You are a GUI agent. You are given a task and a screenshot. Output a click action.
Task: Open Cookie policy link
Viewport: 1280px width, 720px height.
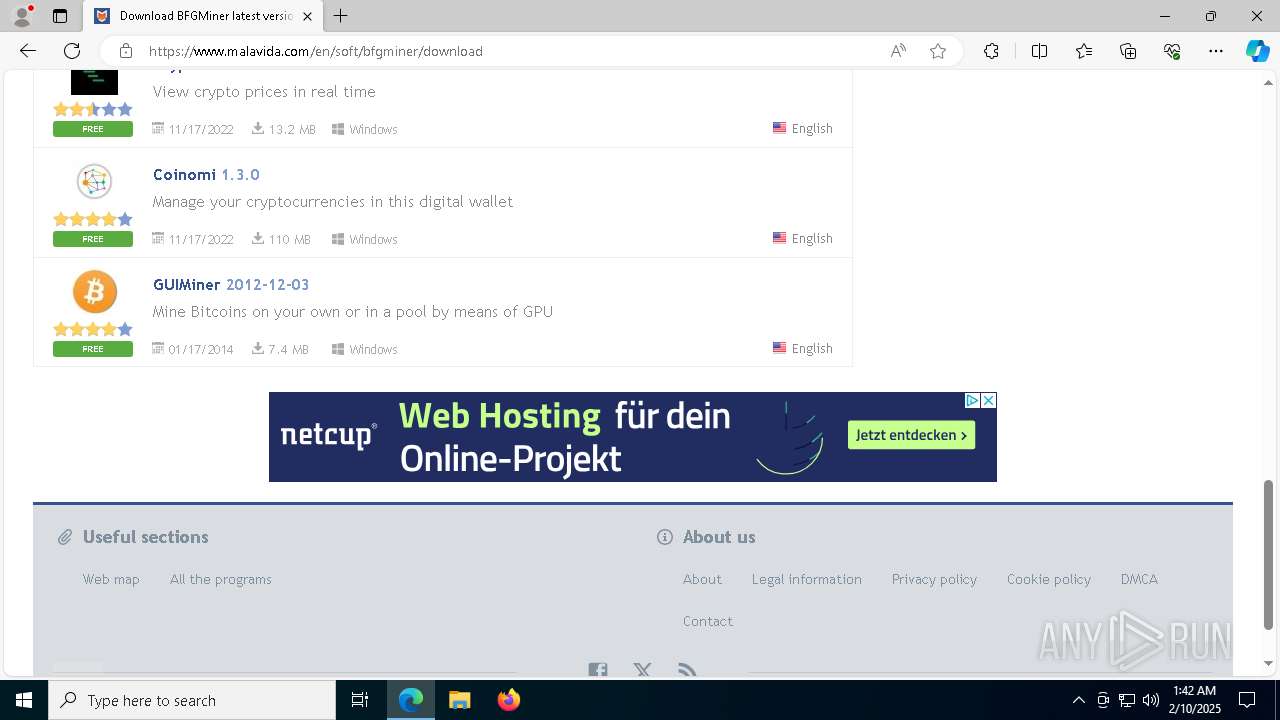coord(1049,579)
